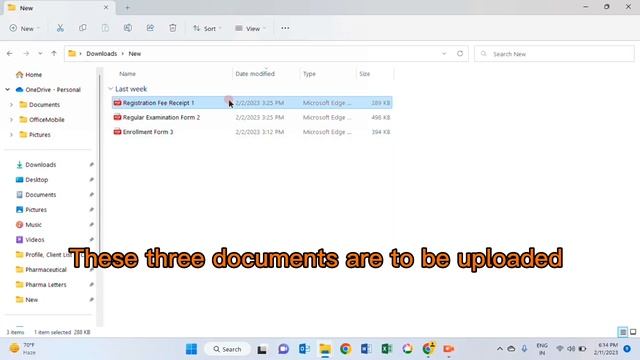Viewport: 640px width, 360px height.
Task: Open the See more ellipsis menu
Action: pyautogui.click(x=285, y=28)
